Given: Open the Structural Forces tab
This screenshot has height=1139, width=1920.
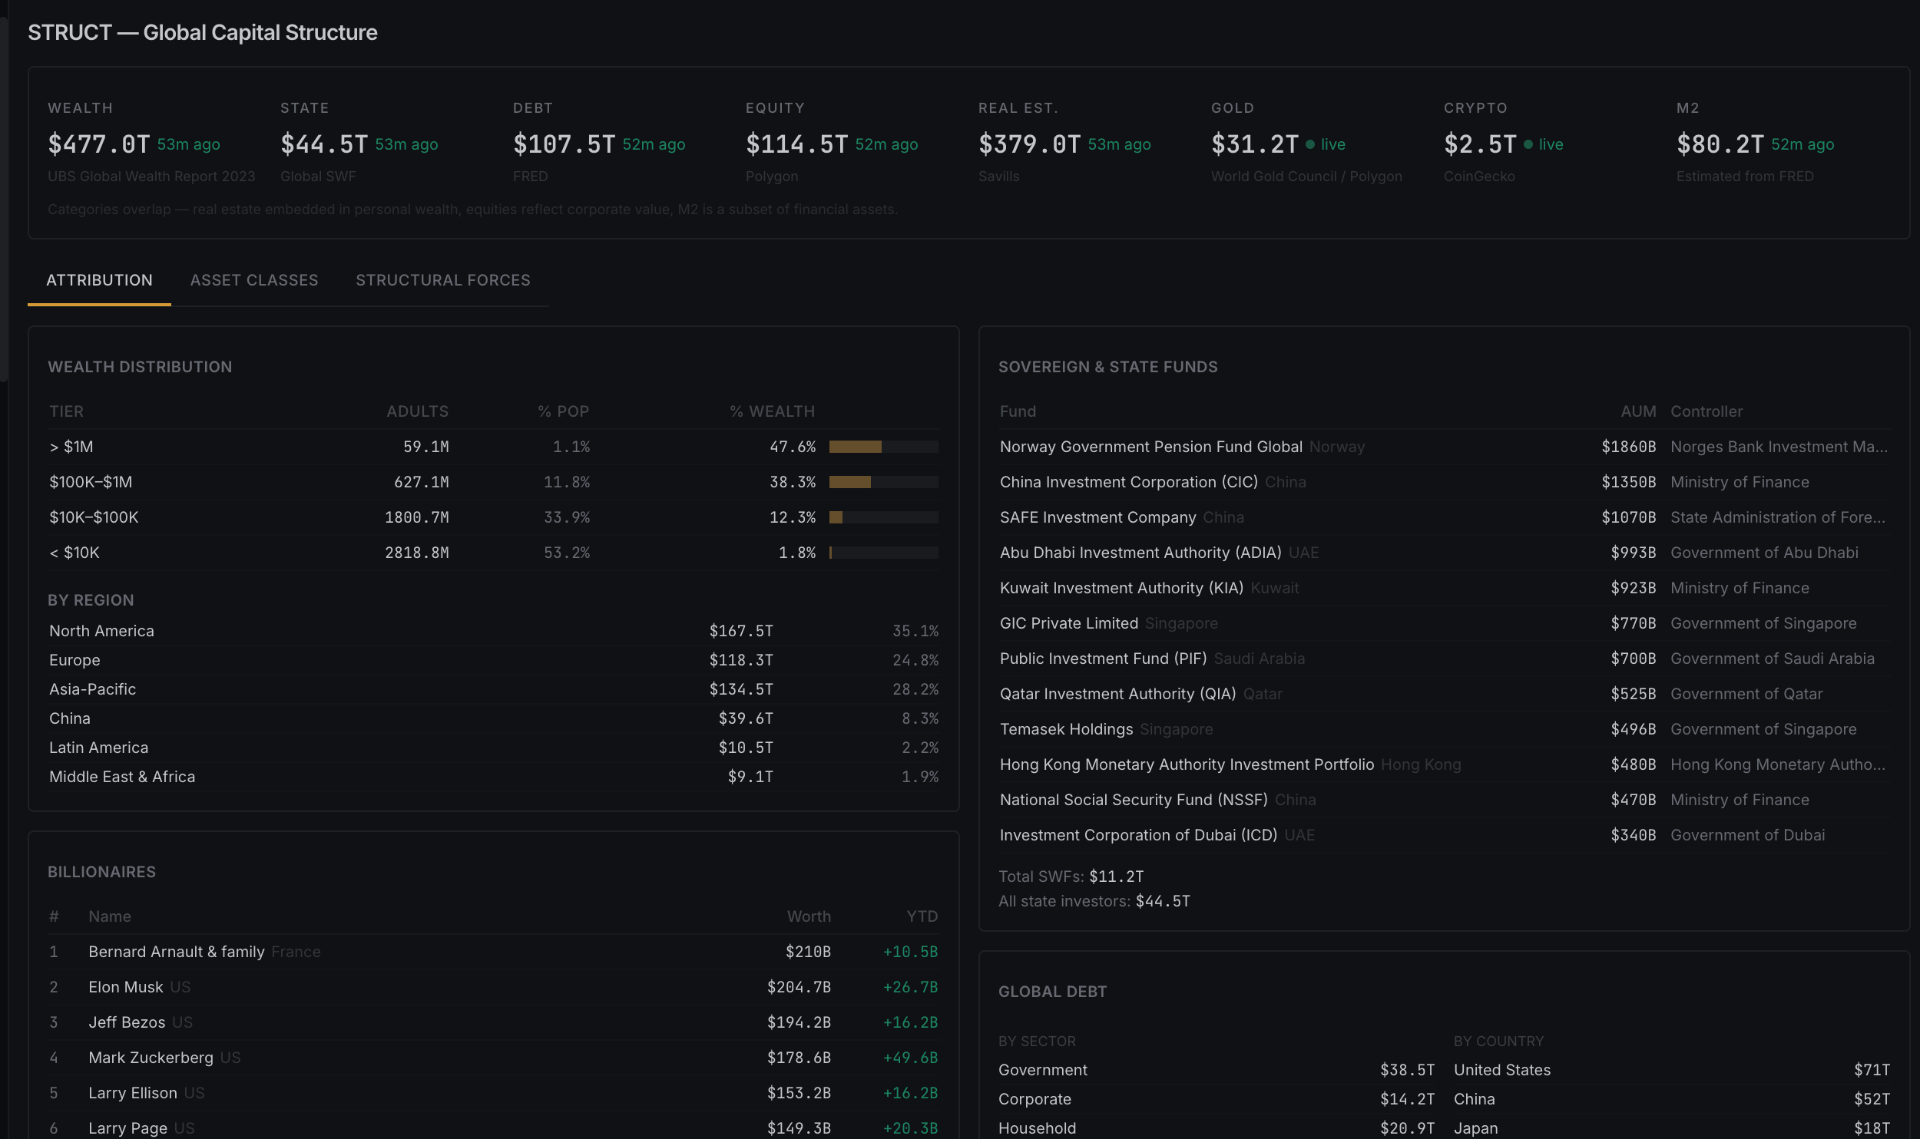Looking at the screenshot, I should pos(443,280).
